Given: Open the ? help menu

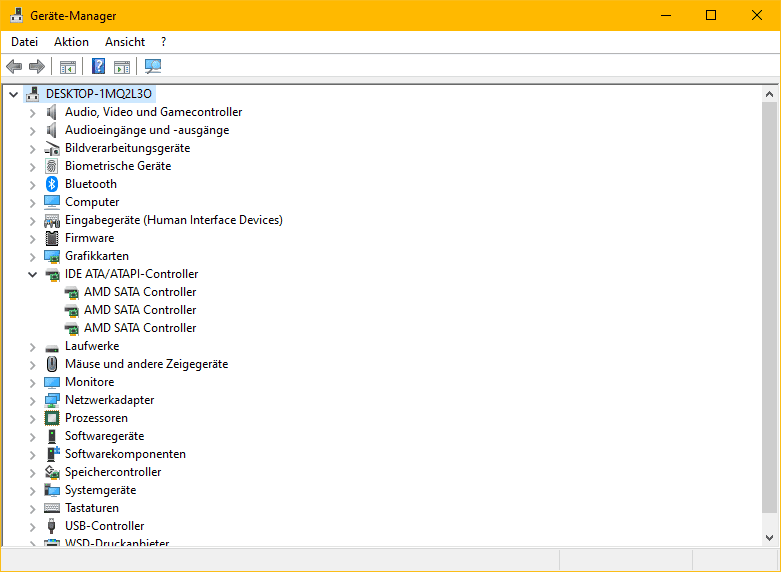Looking at the screenshot, I should [163, 42].
